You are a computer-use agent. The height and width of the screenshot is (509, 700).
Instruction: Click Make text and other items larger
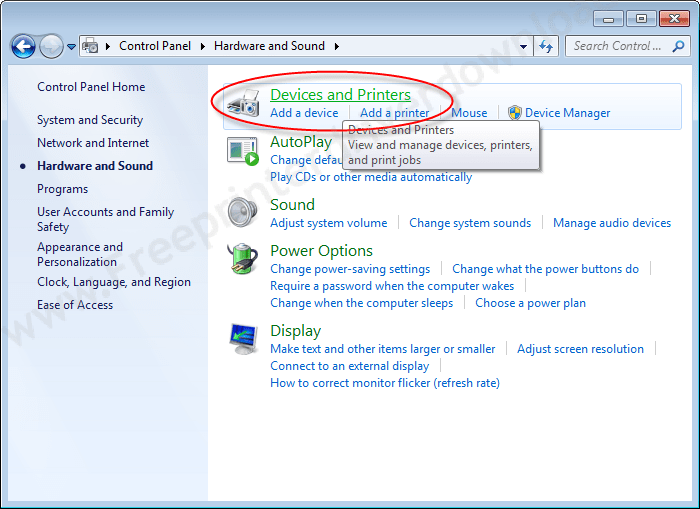click(383, 349)
